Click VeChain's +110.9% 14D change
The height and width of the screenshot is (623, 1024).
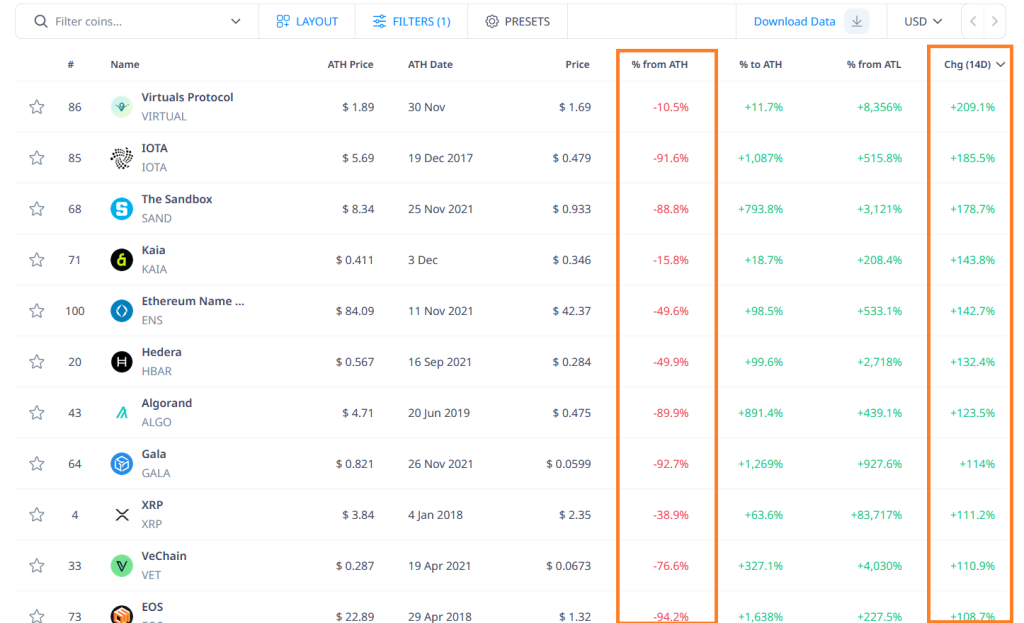pos(972,566)
